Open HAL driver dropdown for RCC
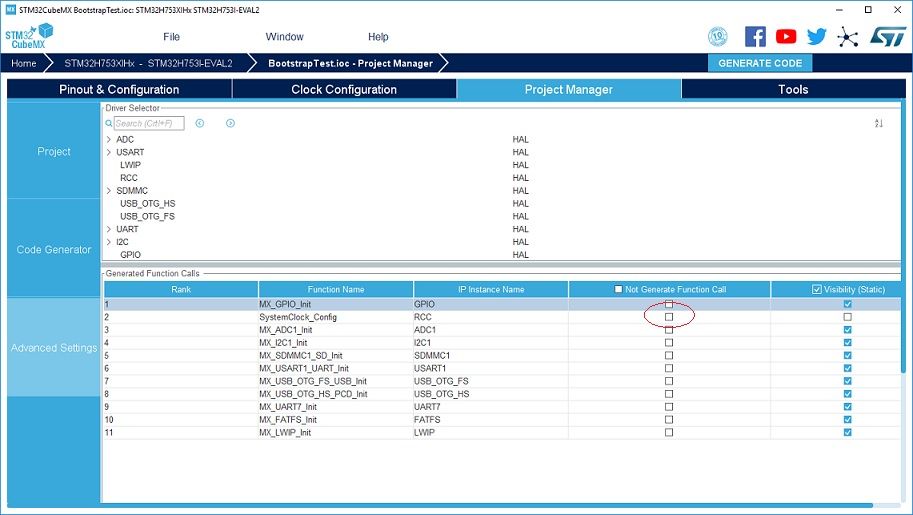The height and width of the screenshot is (515, 913). (x=521, y=178)
